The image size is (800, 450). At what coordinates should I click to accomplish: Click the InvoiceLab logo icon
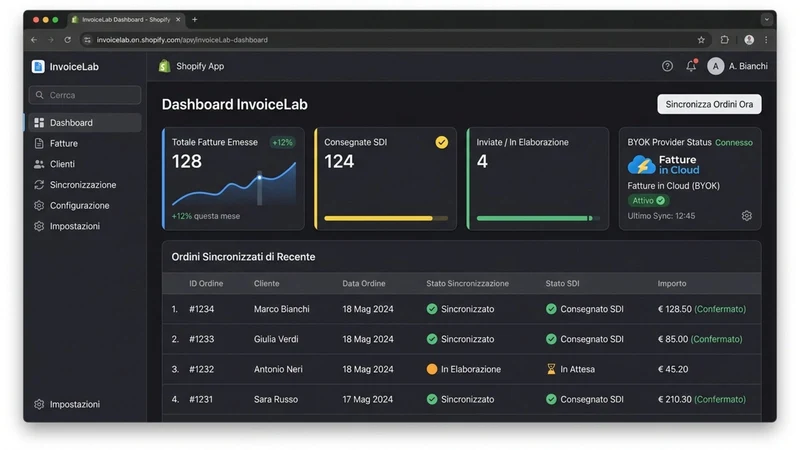pos(38,67)
